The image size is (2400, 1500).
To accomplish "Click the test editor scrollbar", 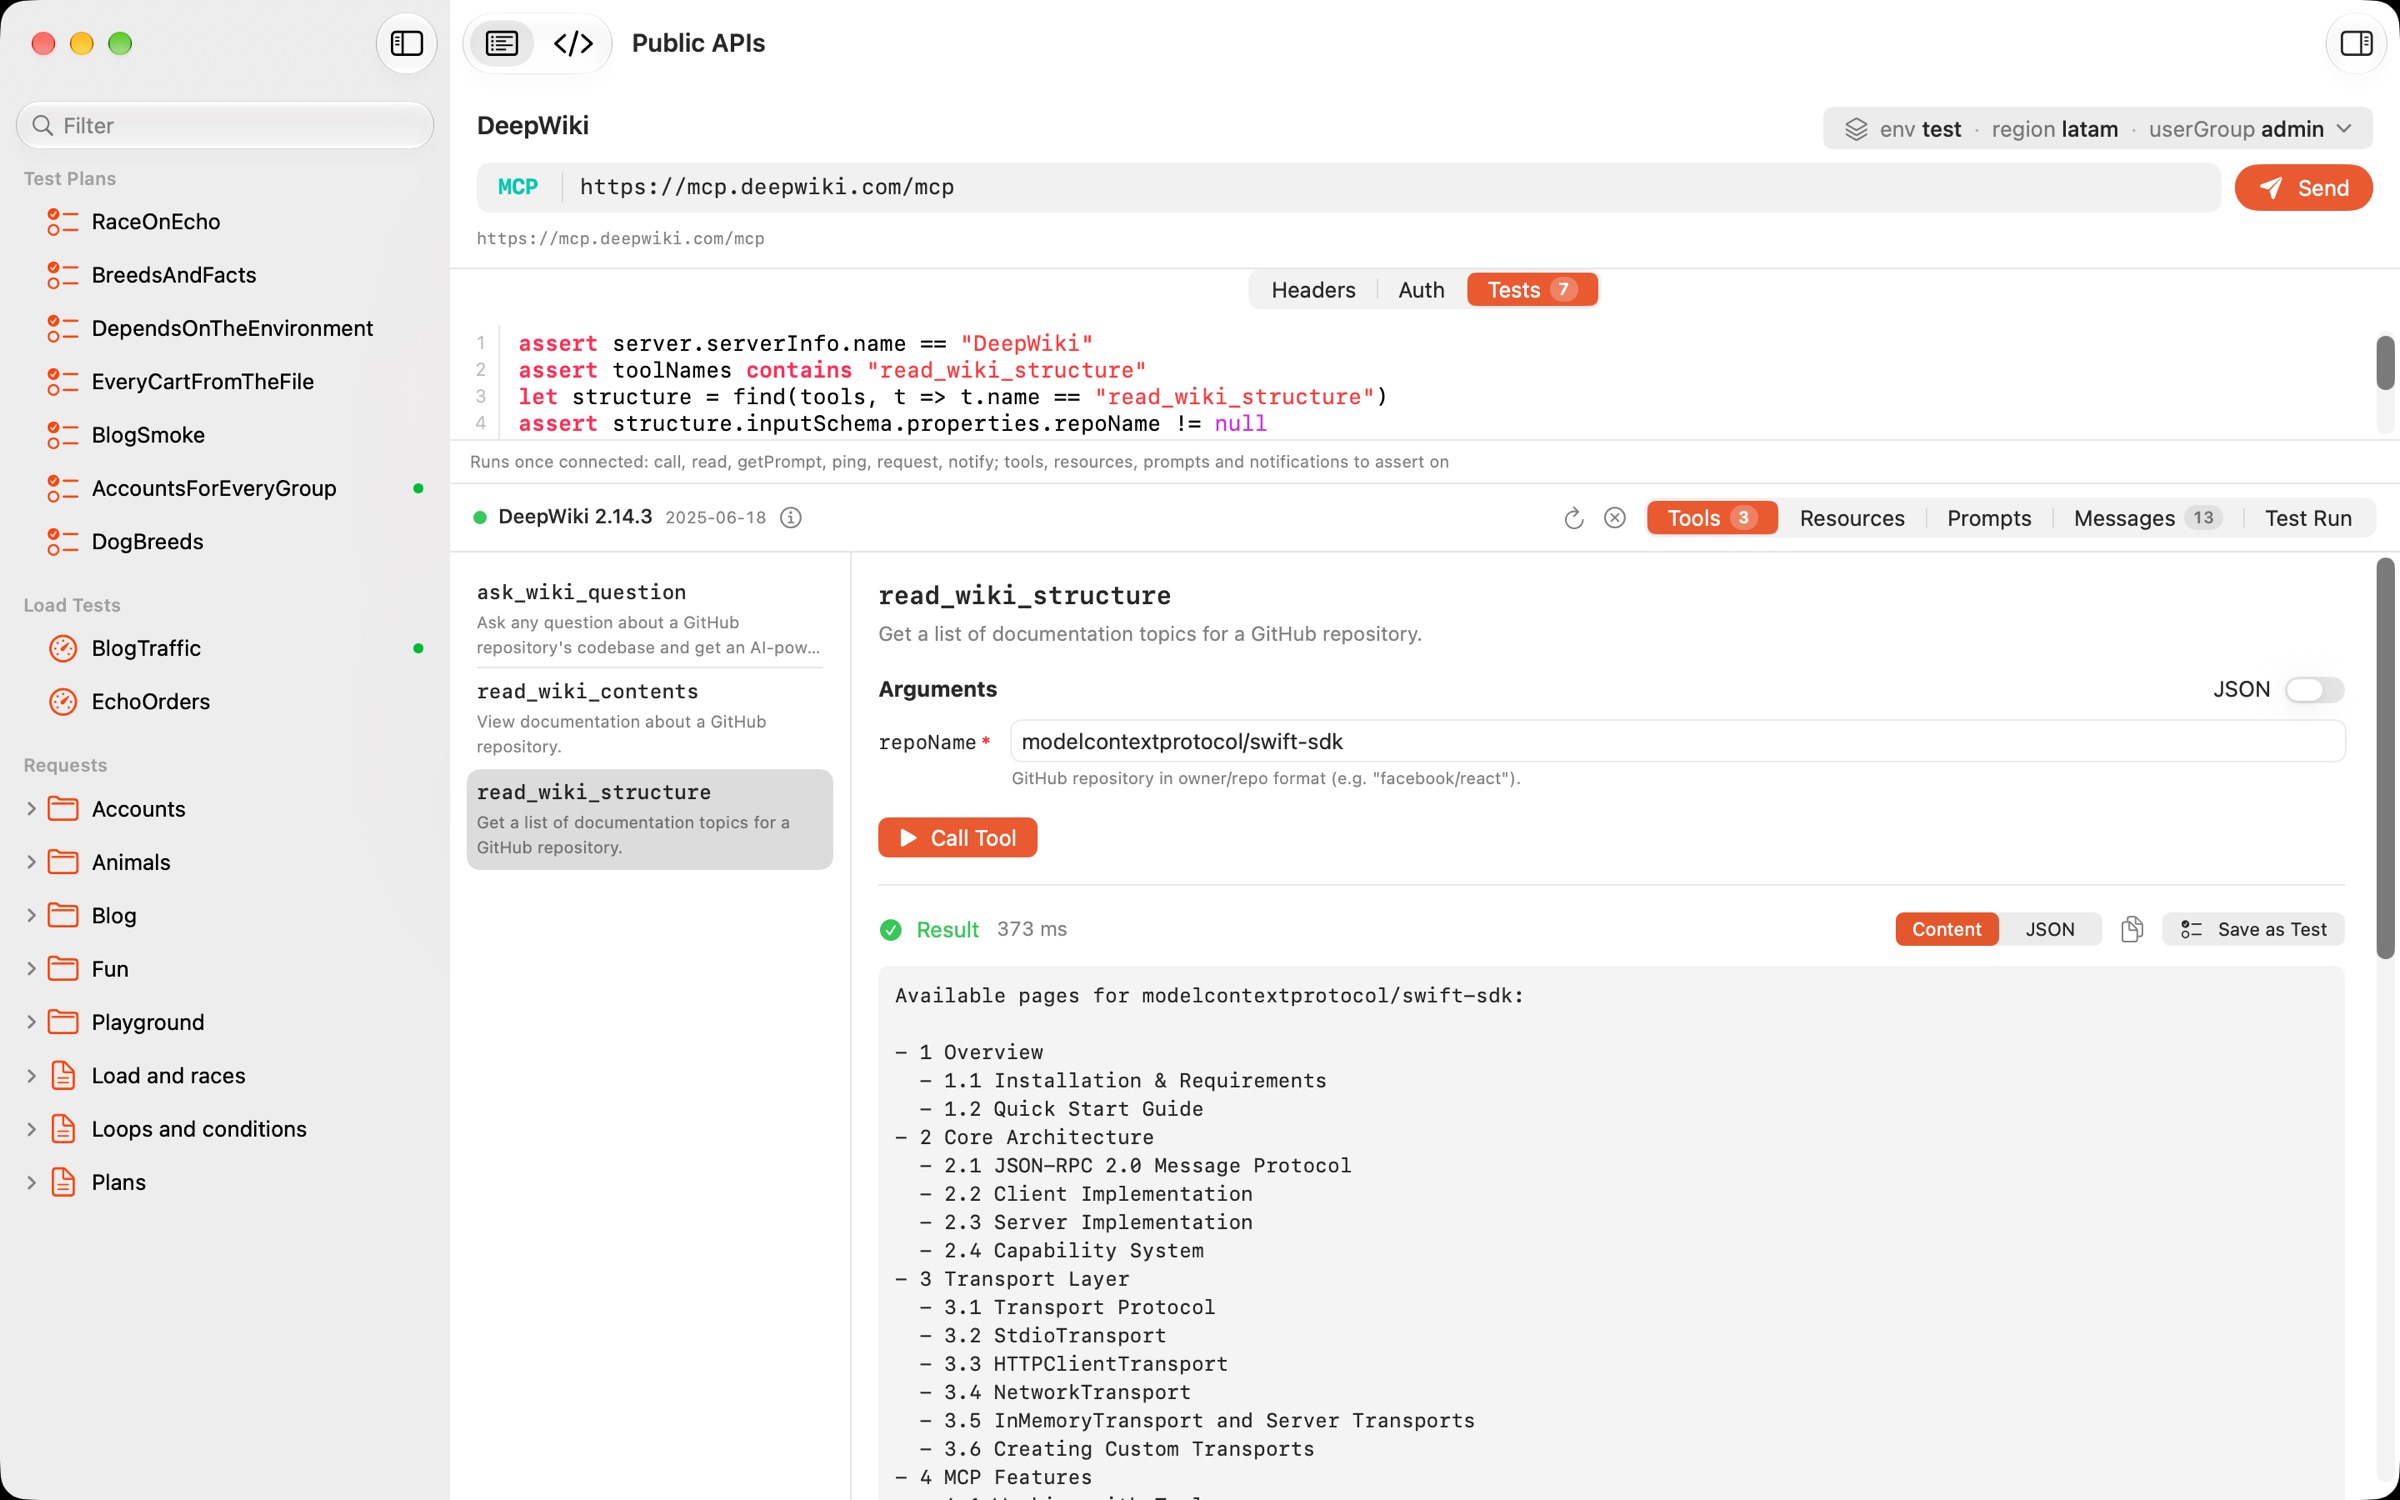I will [2385, 364].
